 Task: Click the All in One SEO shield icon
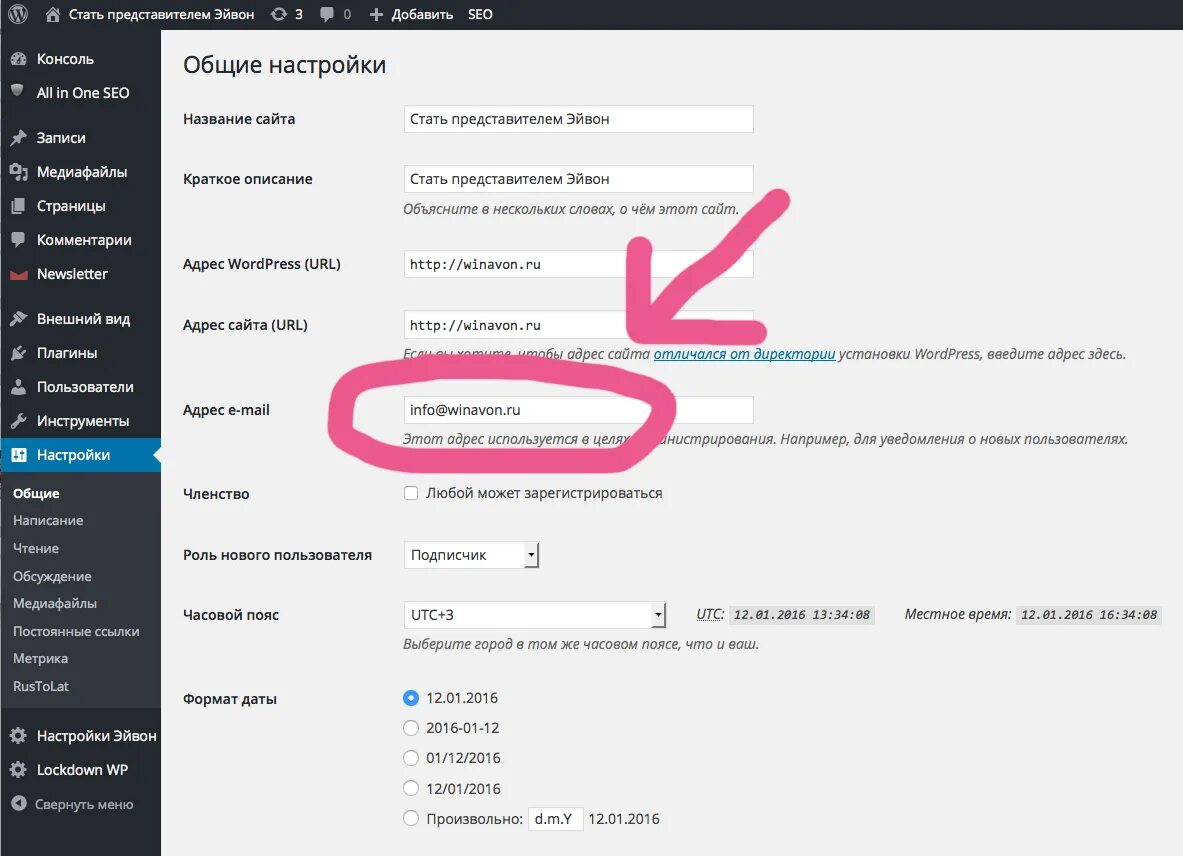17,91
